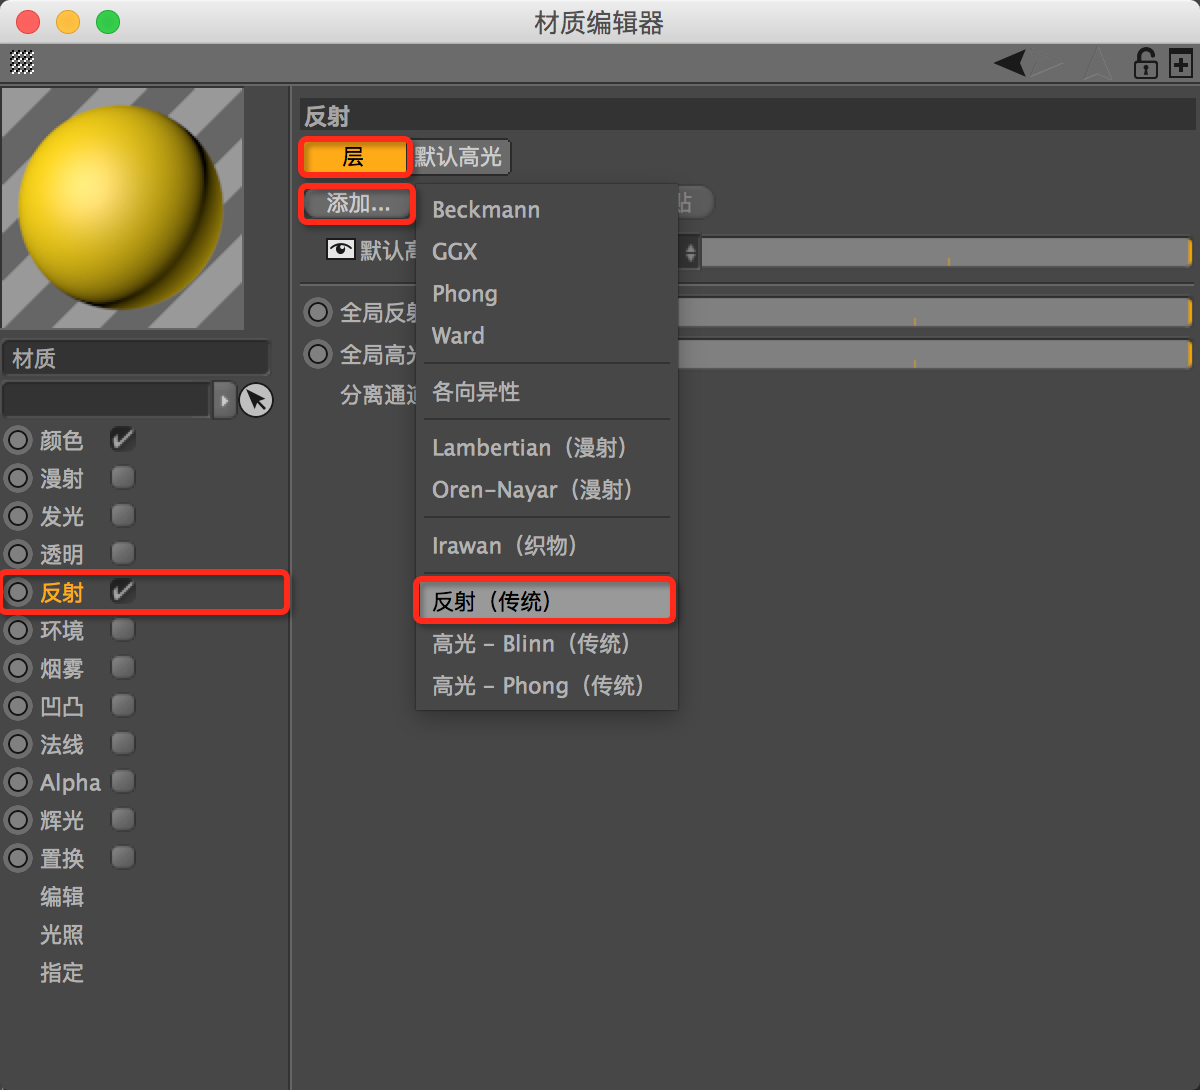
Task: Click the default highlight layer strength slider
Action: 946,252
